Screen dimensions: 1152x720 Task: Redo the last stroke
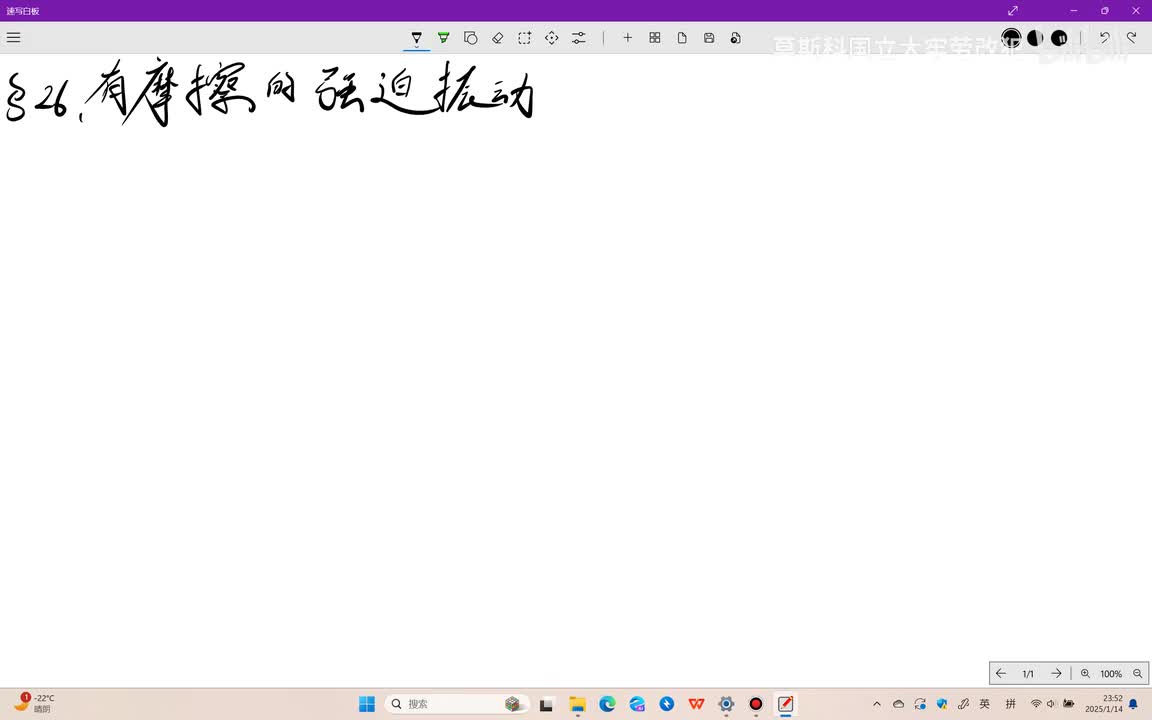[1131, 37]
